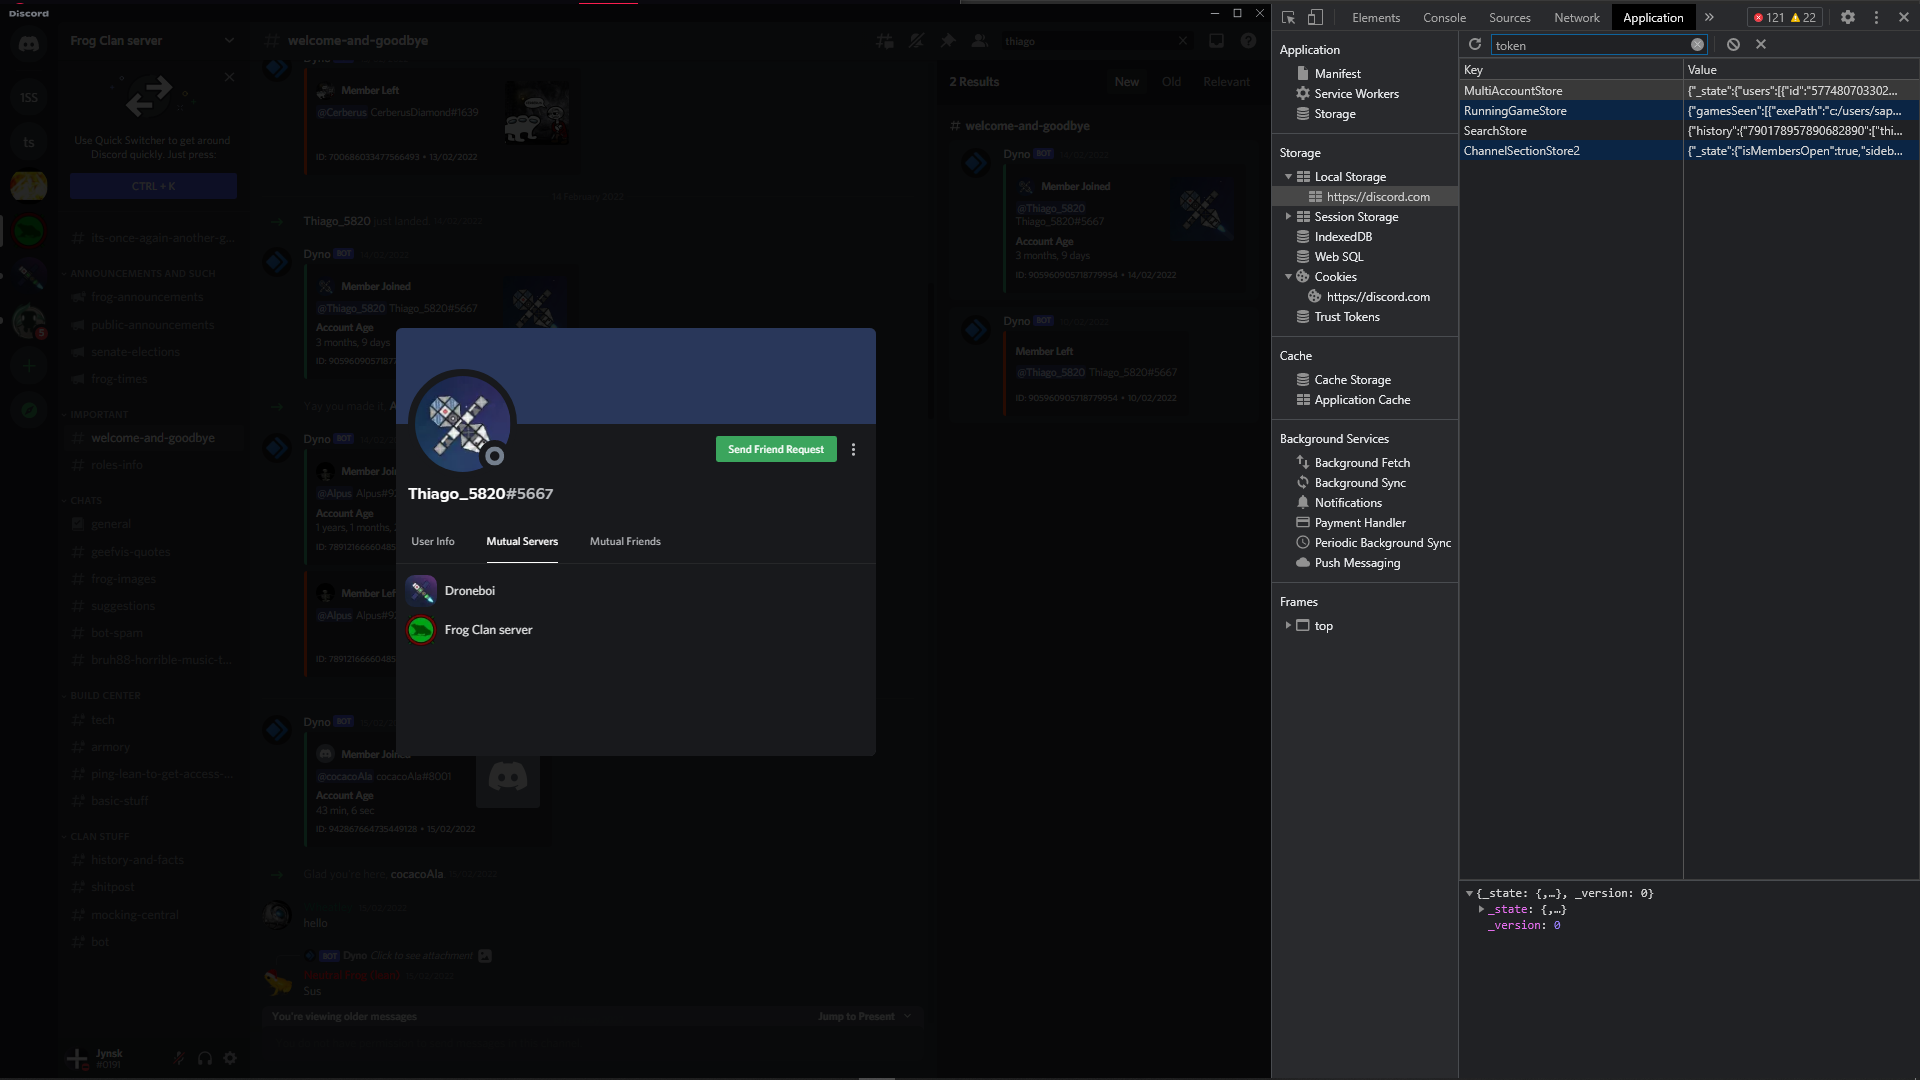Select the Service Workers item

[x=1356, y=94]
